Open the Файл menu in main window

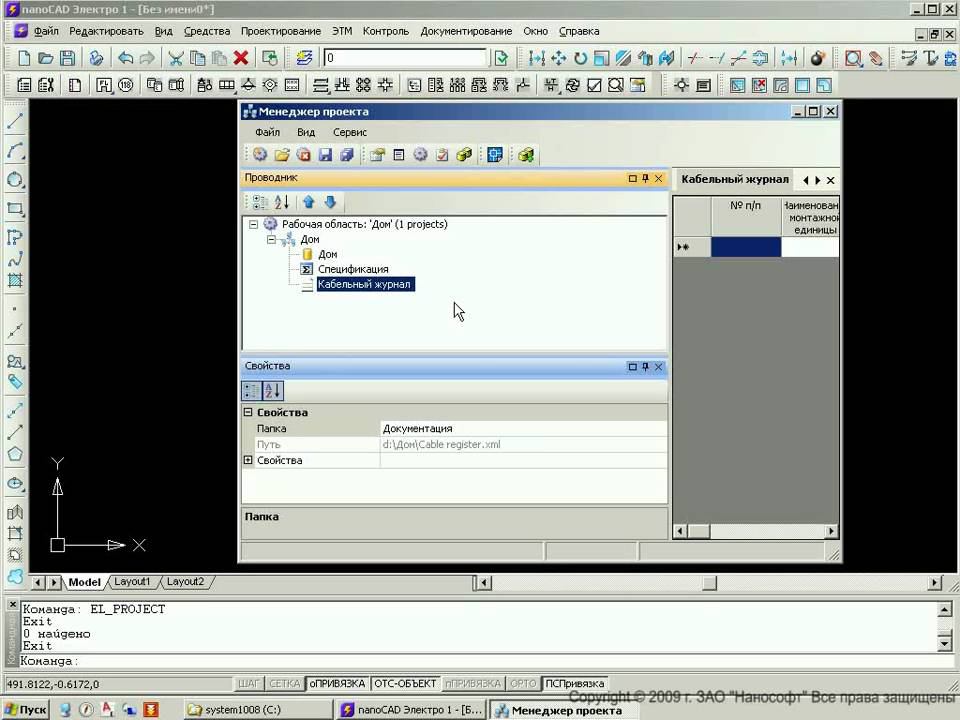point(46,31)
